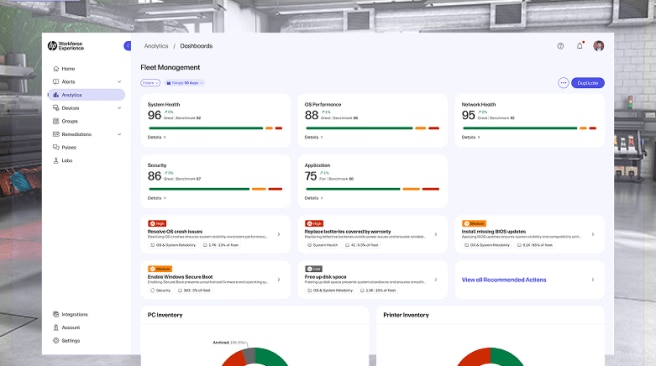Open the help question mark icon
The width and height of the screenshot is (656, 366).
[x=560, y=46]
